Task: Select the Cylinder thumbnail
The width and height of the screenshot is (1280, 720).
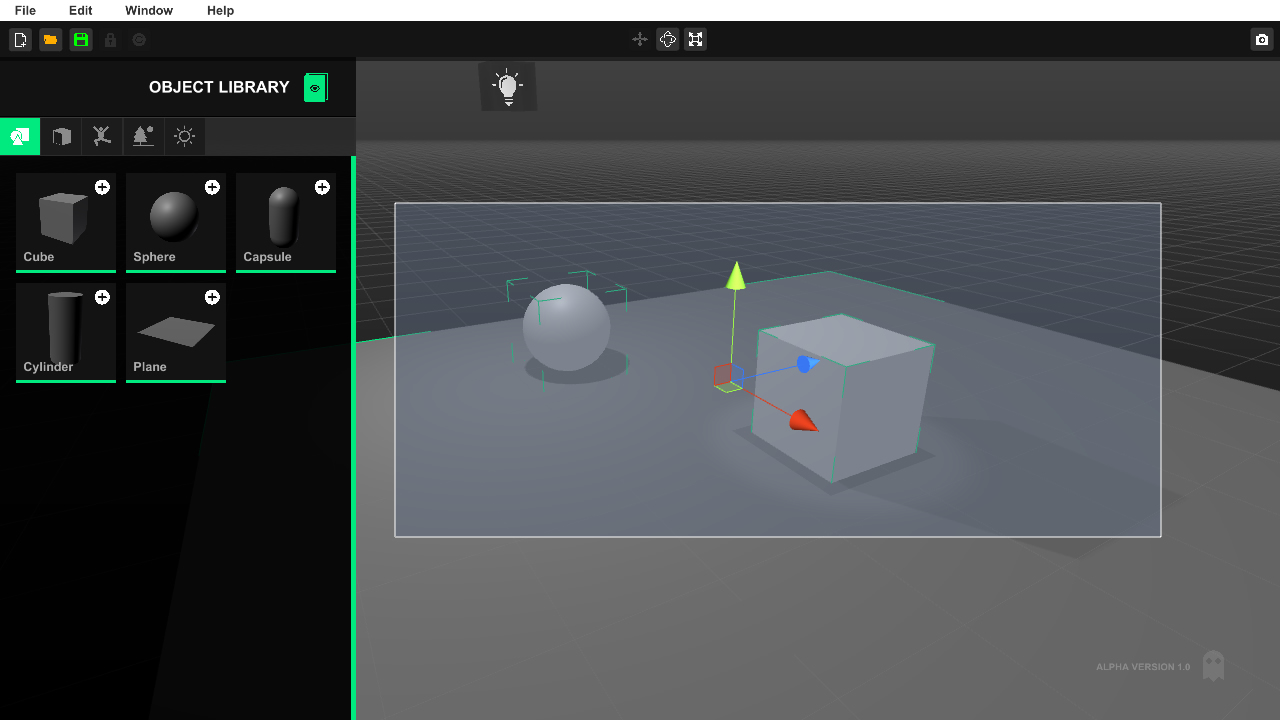Action: (65, 328)
